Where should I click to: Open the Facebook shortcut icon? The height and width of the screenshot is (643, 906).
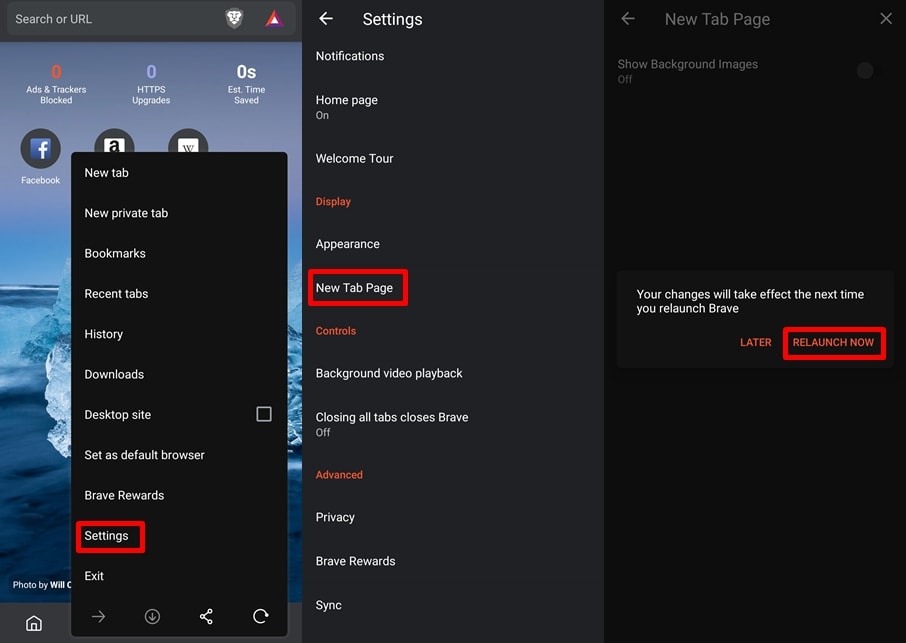pyautogui.click(x=40, y=148)
